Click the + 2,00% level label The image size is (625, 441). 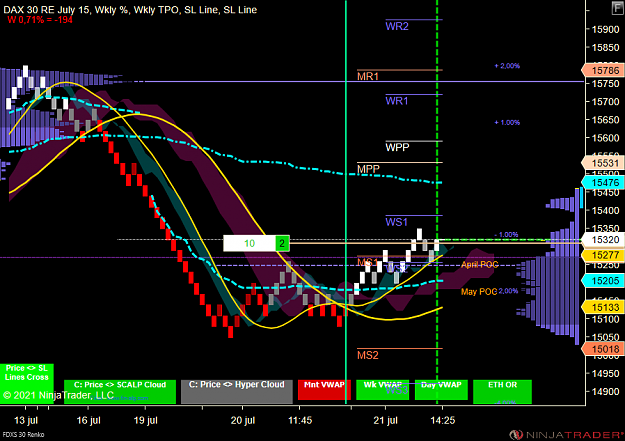click(x=507, y=66)
